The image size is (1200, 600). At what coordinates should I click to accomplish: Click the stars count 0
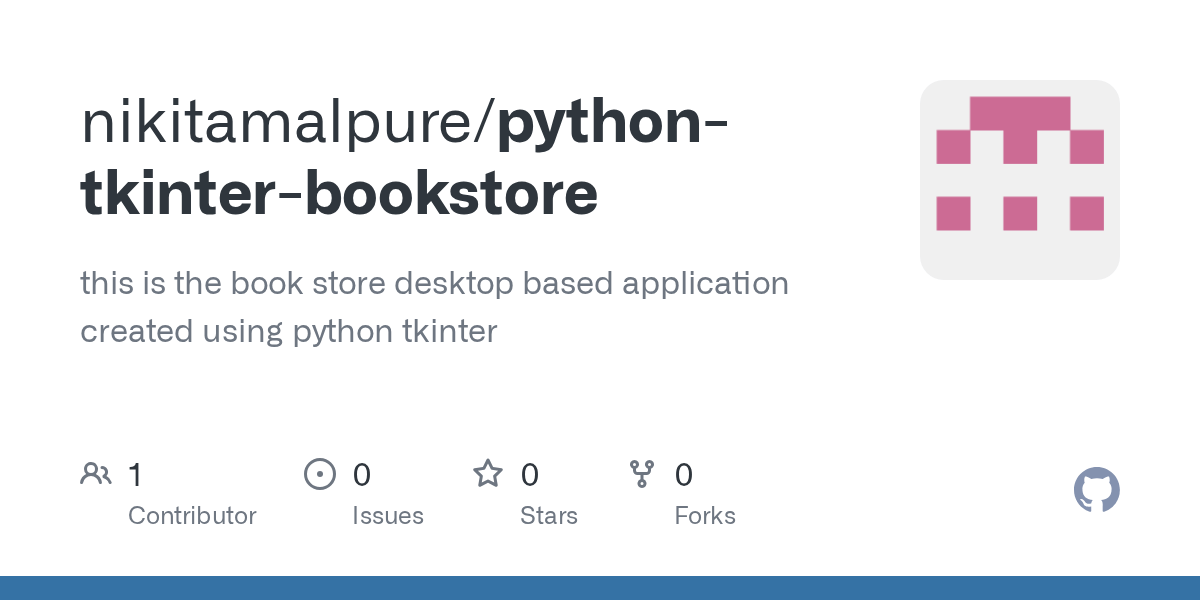[x=530, y=475]
